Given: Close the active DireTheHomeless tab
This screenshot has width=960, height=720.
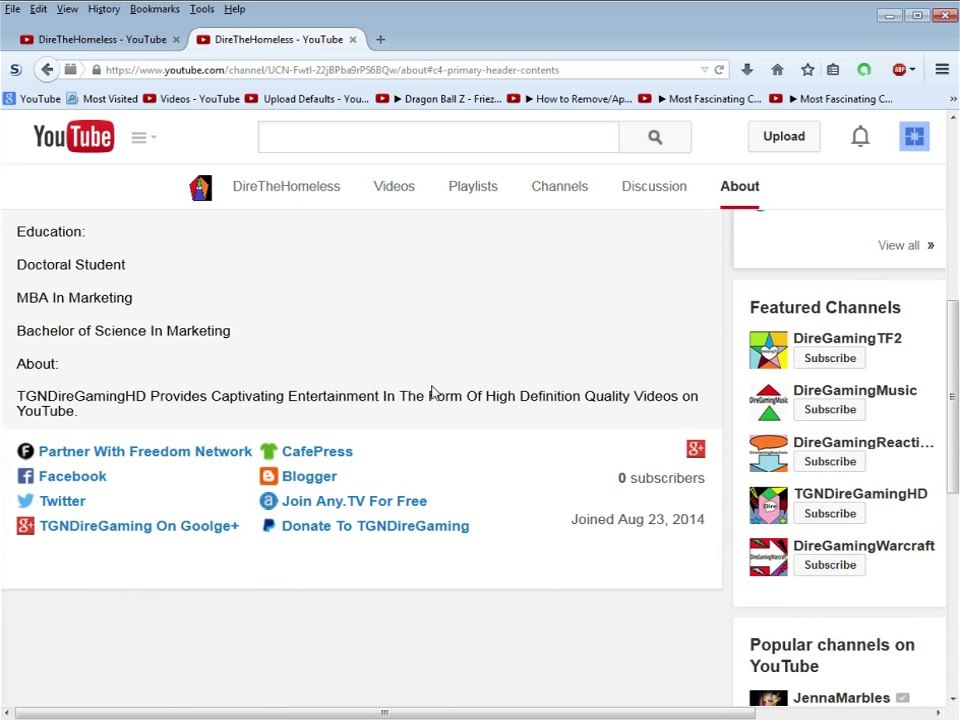Looking at the screenshot, I should coord(353,40).
